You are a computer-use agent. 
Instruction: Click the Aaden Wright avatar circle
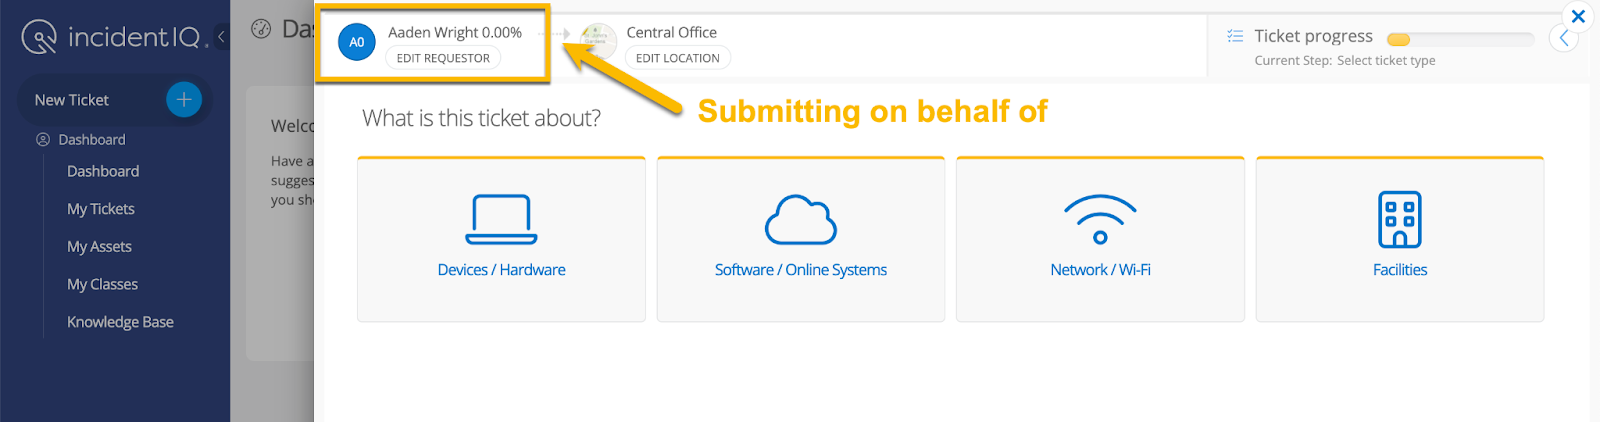357,42
